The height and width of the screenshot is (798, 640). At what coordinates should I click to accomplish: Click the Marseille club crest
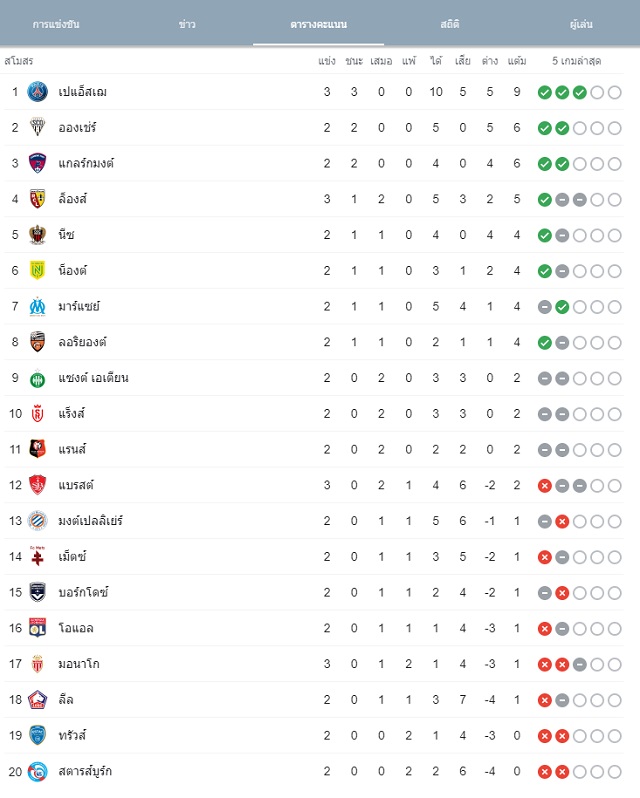[37, 306]
